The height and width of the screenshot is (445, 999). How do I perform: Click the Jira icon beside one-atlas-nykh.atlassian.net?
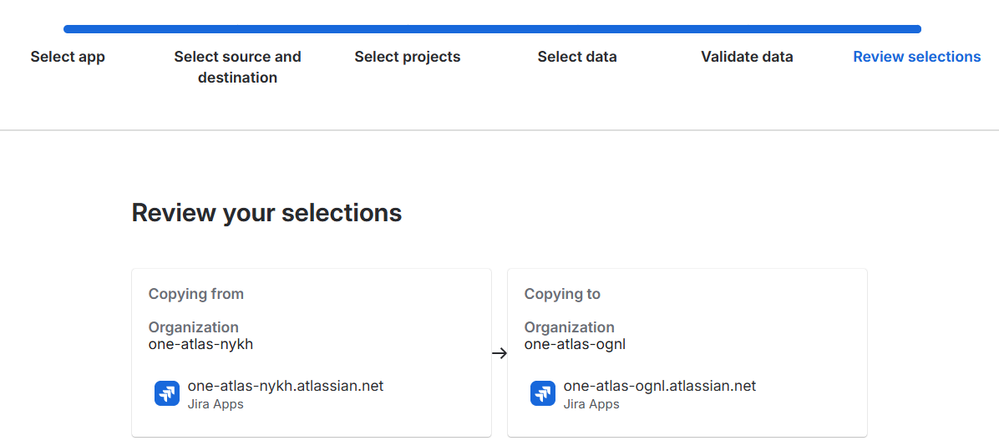point(167,394)
